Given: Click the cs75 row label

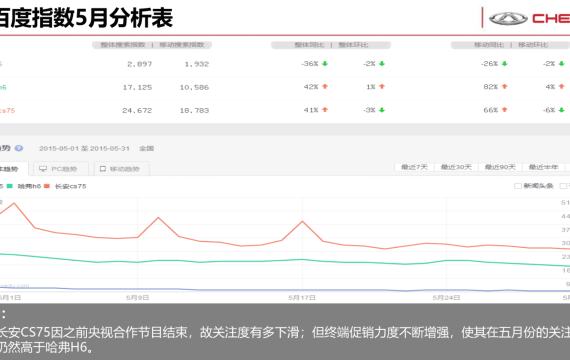Looking at the screenshot, I should click(7, 111).
